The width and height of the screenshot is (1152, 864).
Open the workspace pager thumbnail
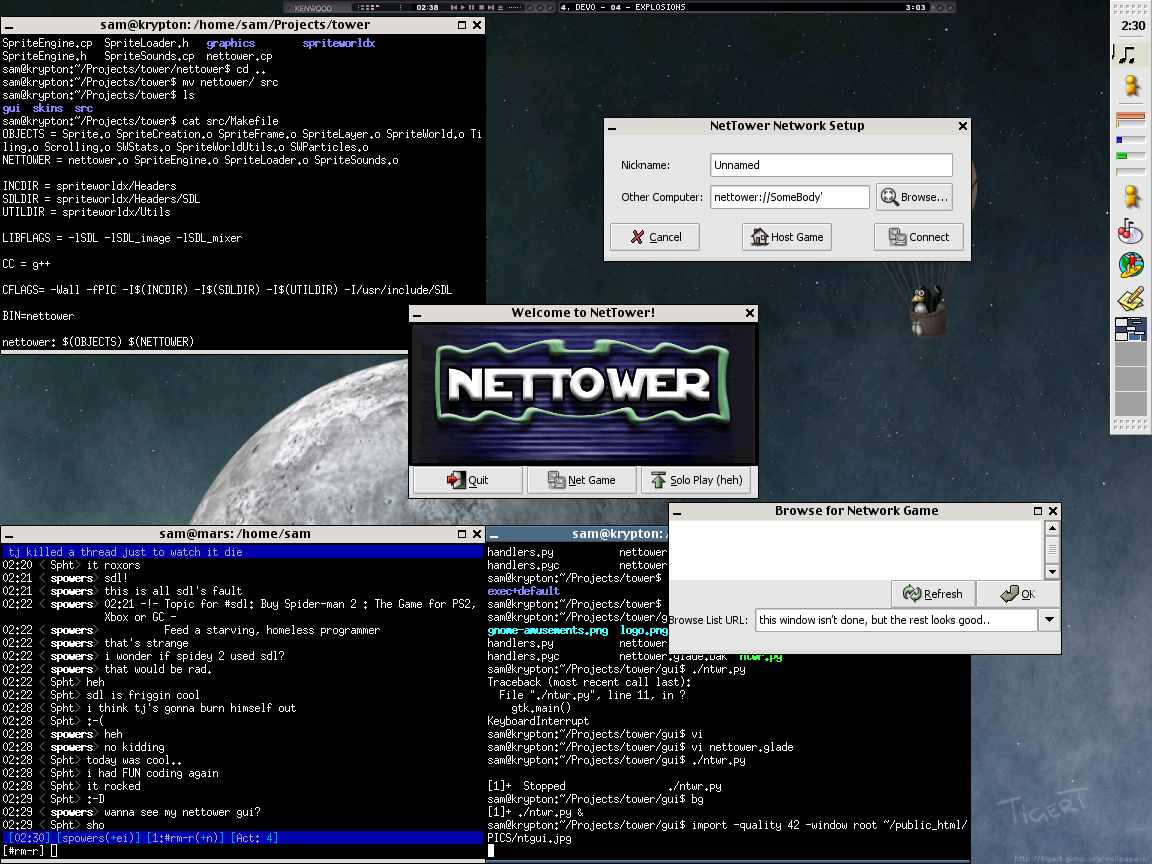click(1131, 330)
